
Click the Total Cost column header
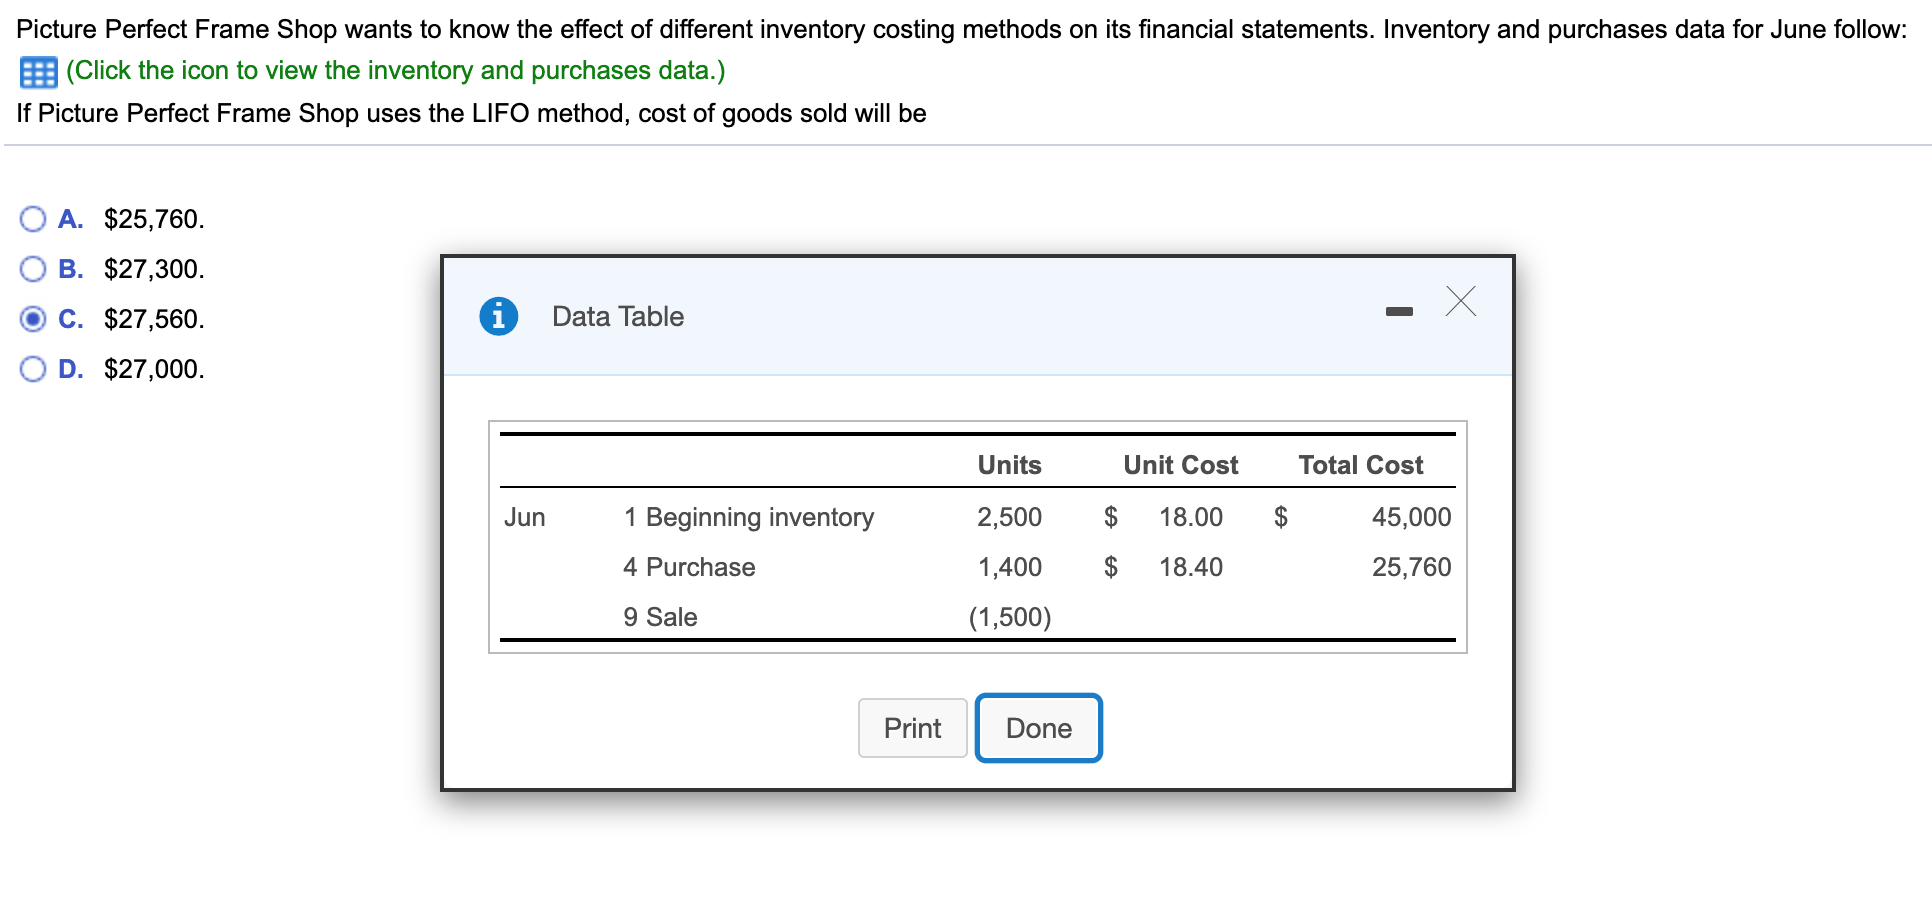coord(1360,465)
